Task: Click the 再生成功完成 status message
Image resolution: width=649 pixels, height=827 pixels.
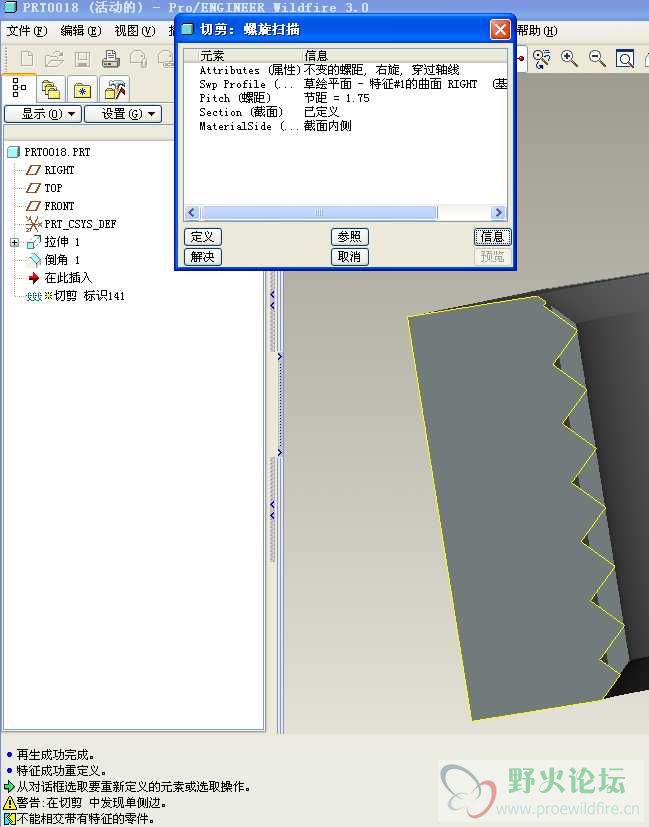Action: coord(55,755)
